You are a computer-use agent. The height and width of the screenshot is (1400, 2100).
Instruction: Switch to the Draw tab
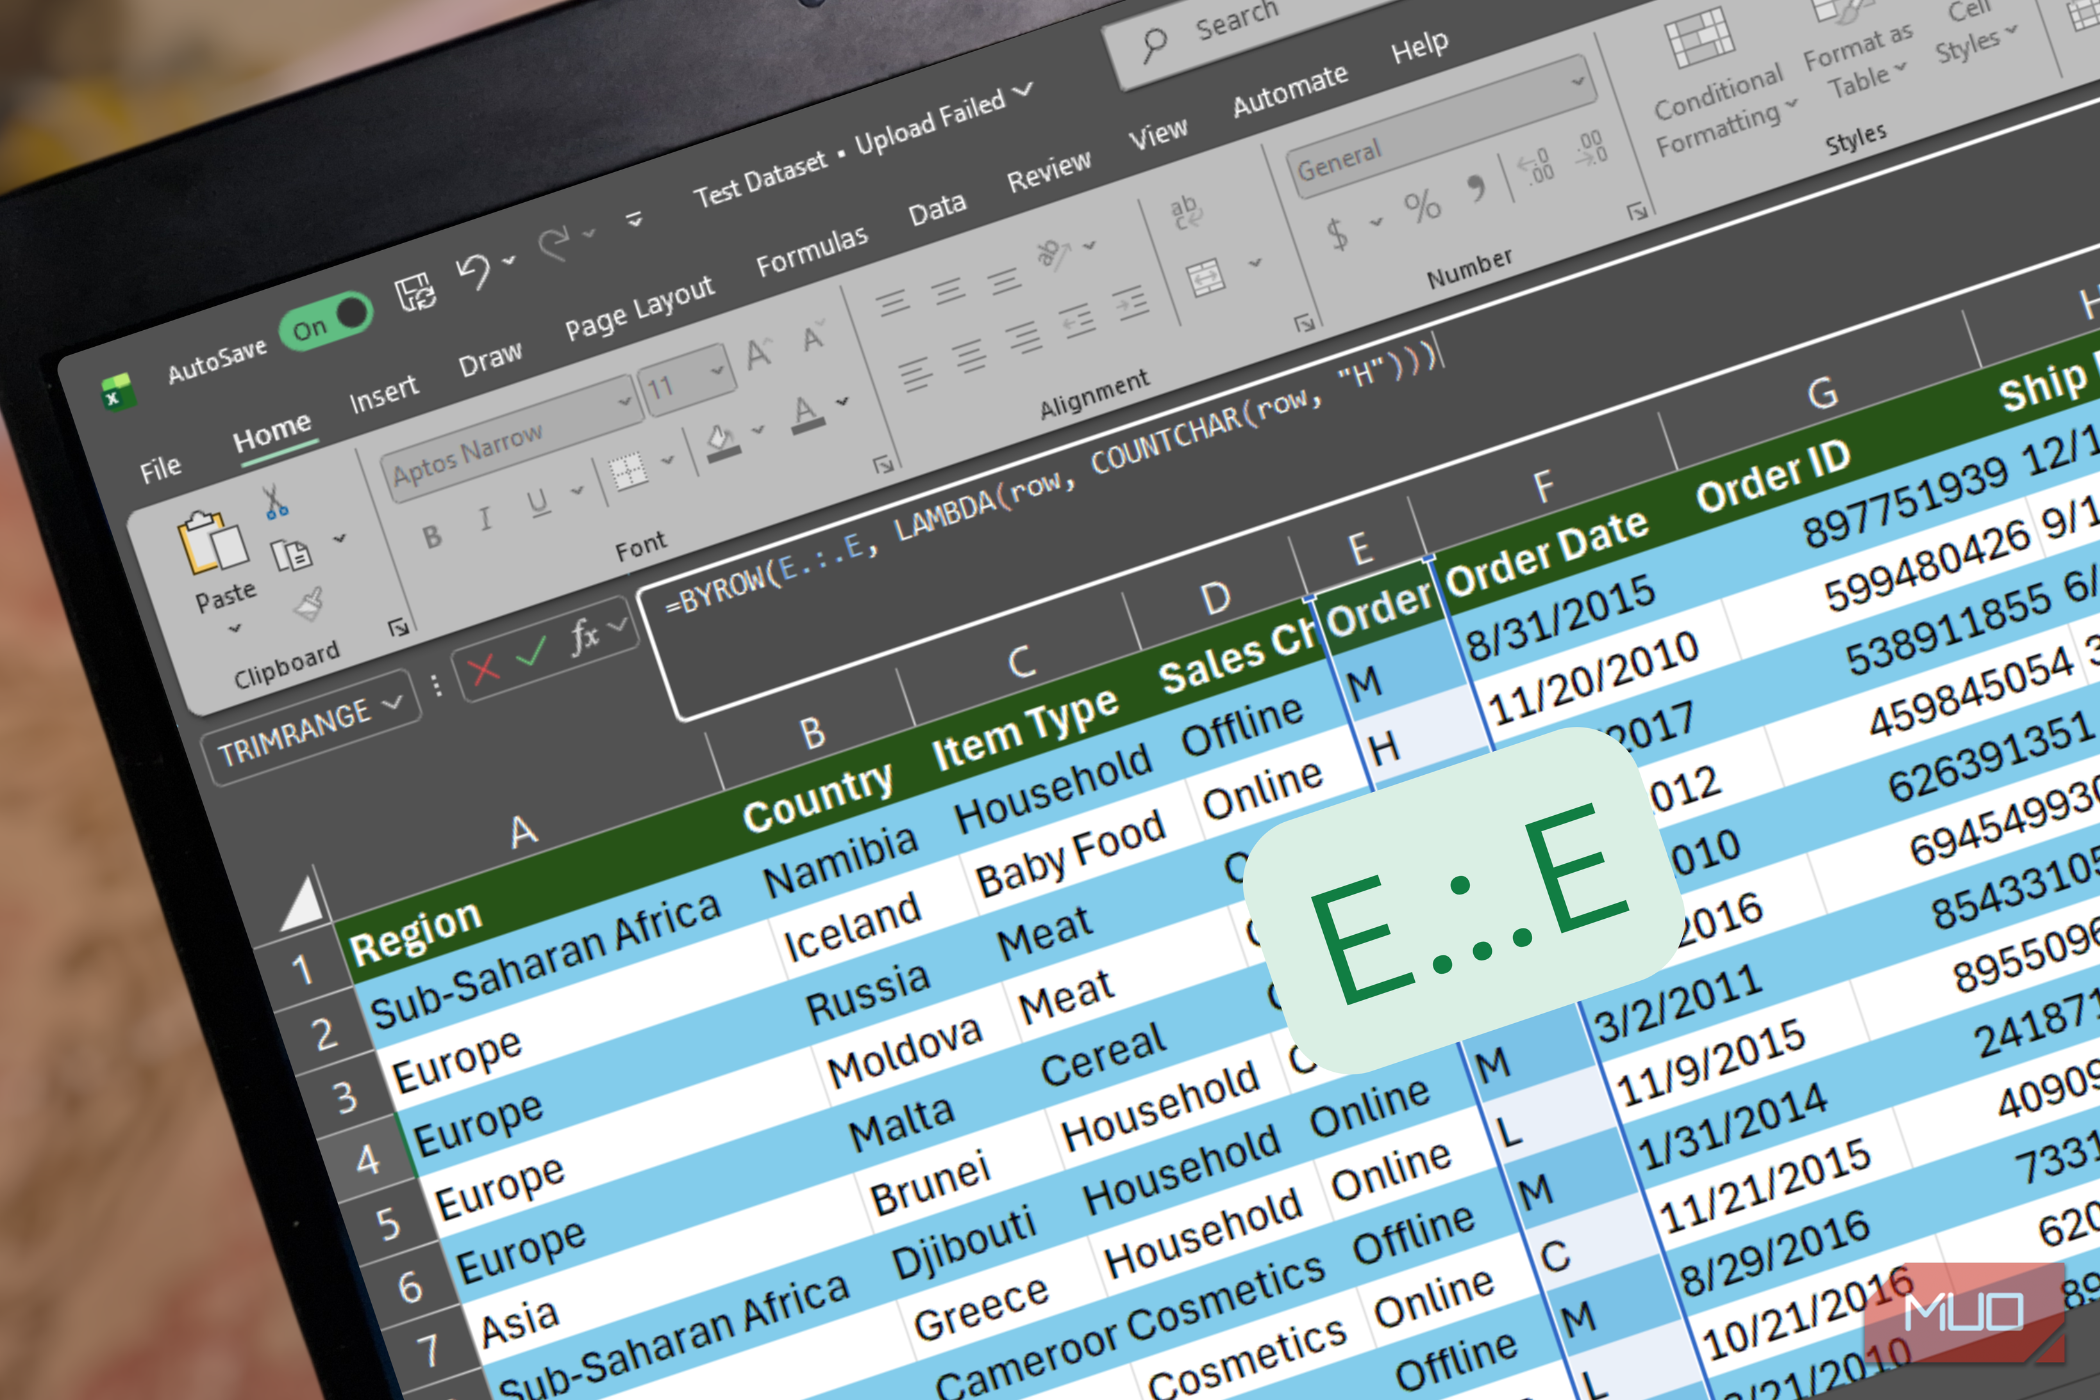(x=490, y=358)
